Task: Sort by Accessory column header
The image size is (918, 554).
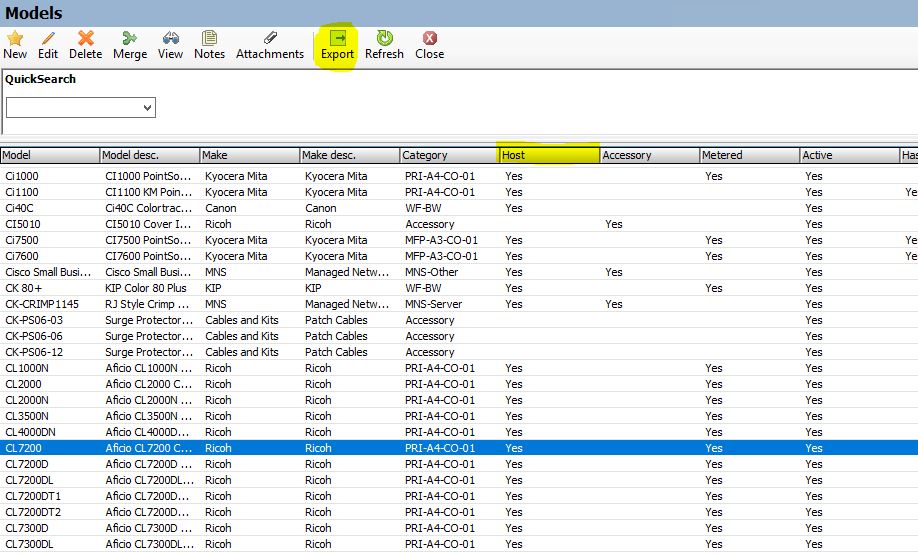Action: (650, 155)
